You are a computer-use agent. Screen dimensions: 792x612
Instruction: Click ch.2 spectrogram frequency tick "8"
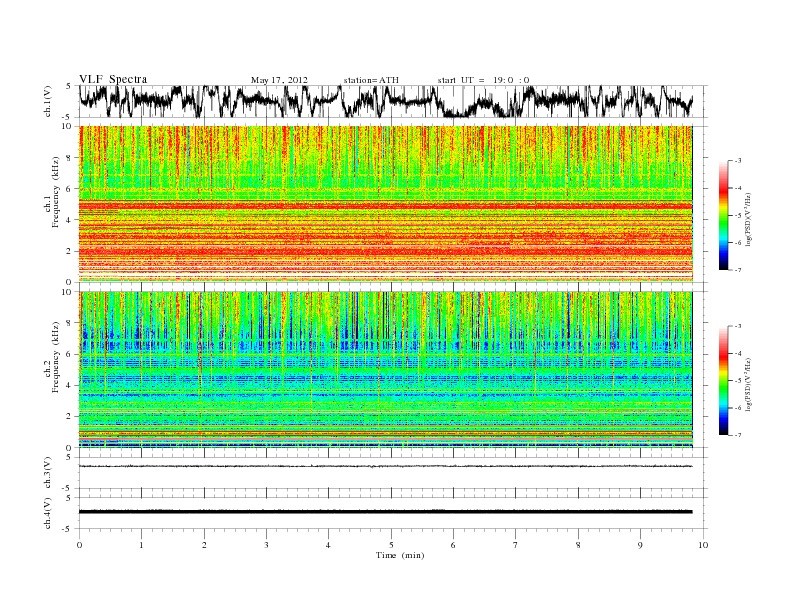point(69,323)
